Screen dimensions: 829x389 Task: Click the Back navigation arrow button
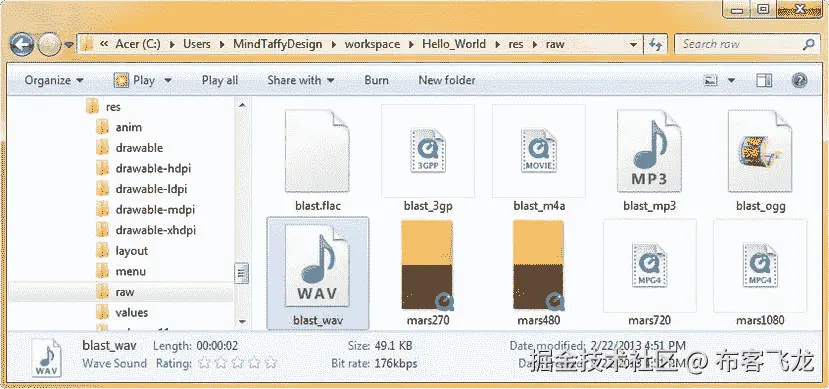[22, 45]
